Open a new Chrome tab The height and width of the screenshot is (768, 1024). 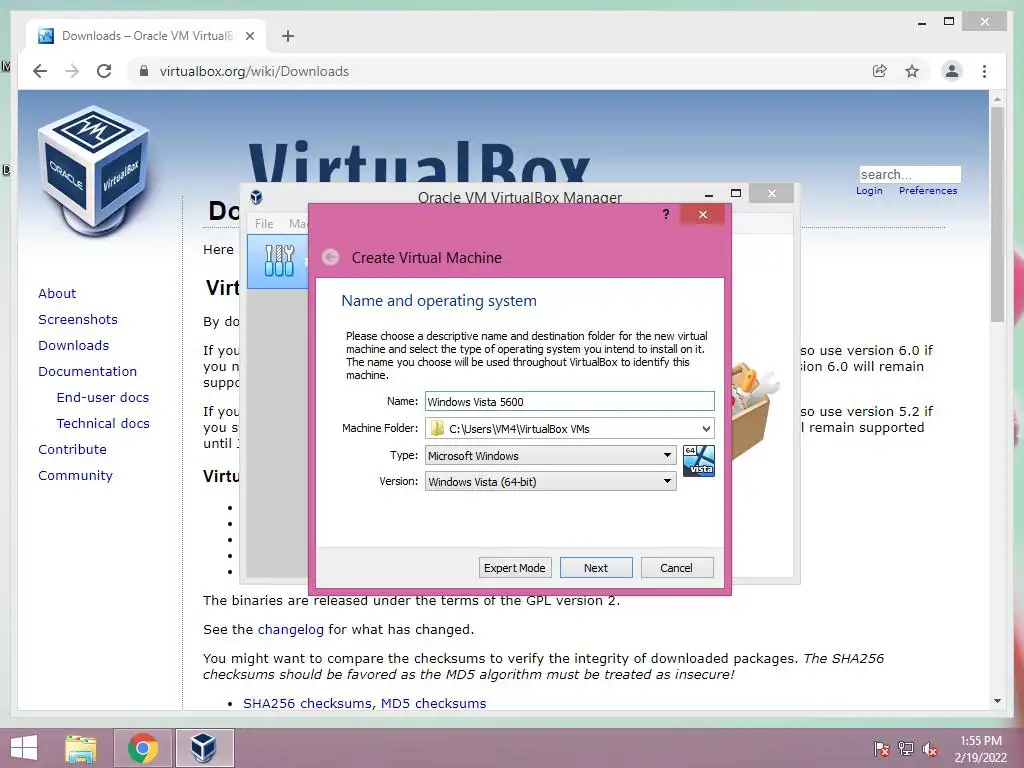(288, 36)
